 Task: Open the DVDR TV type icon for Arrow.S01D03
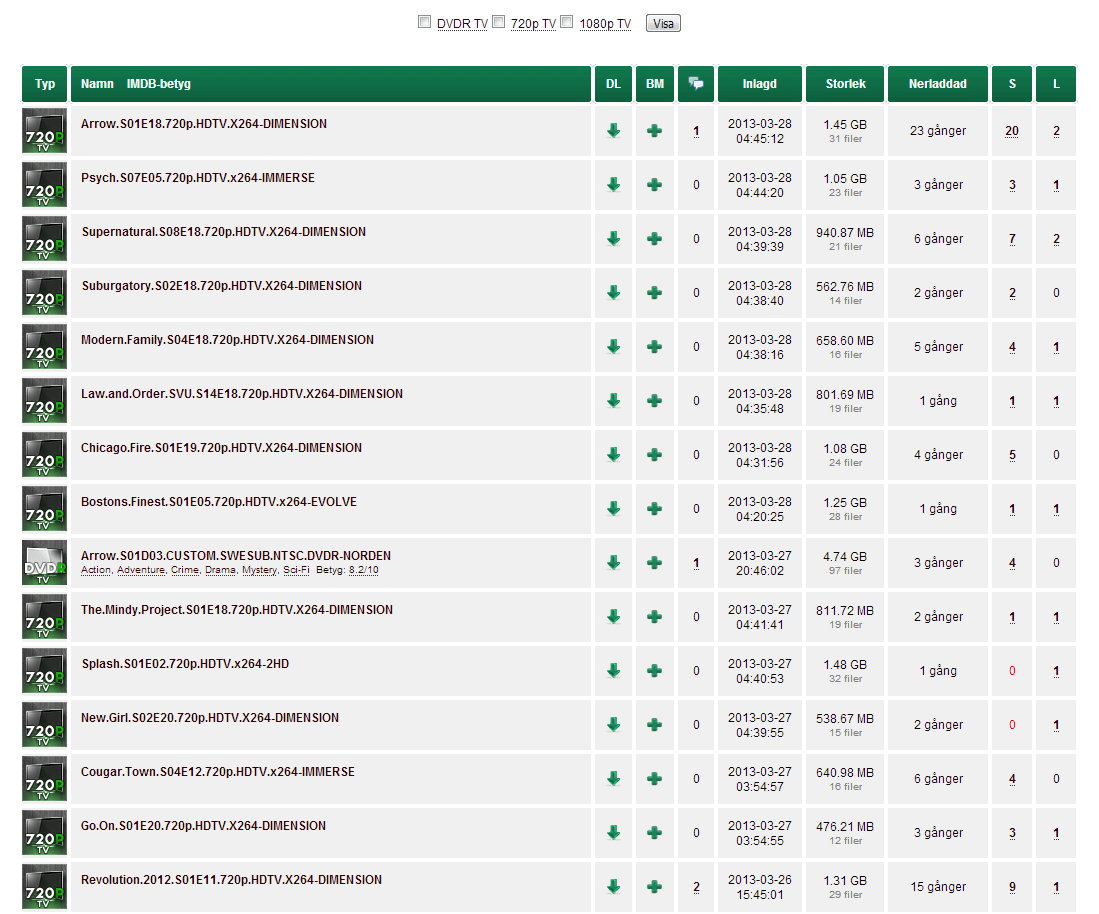coord(44,562)
